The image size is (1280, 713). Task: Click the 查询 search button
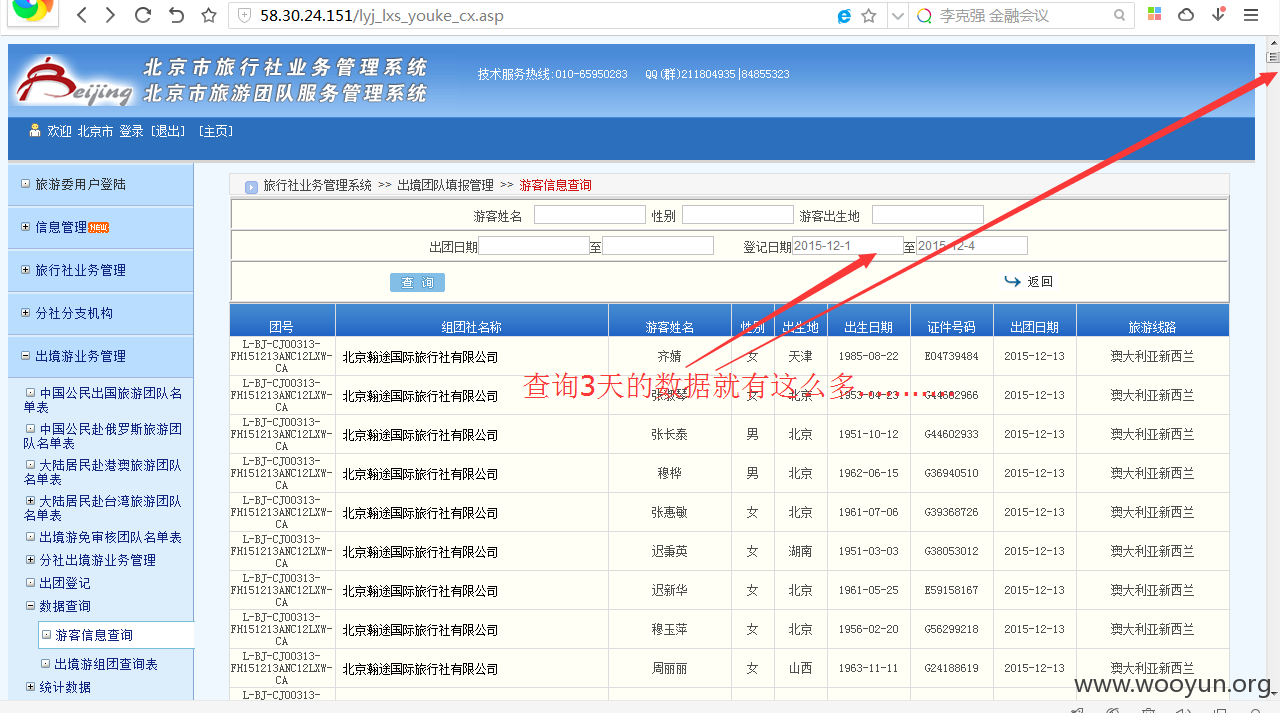pos(417,283)
